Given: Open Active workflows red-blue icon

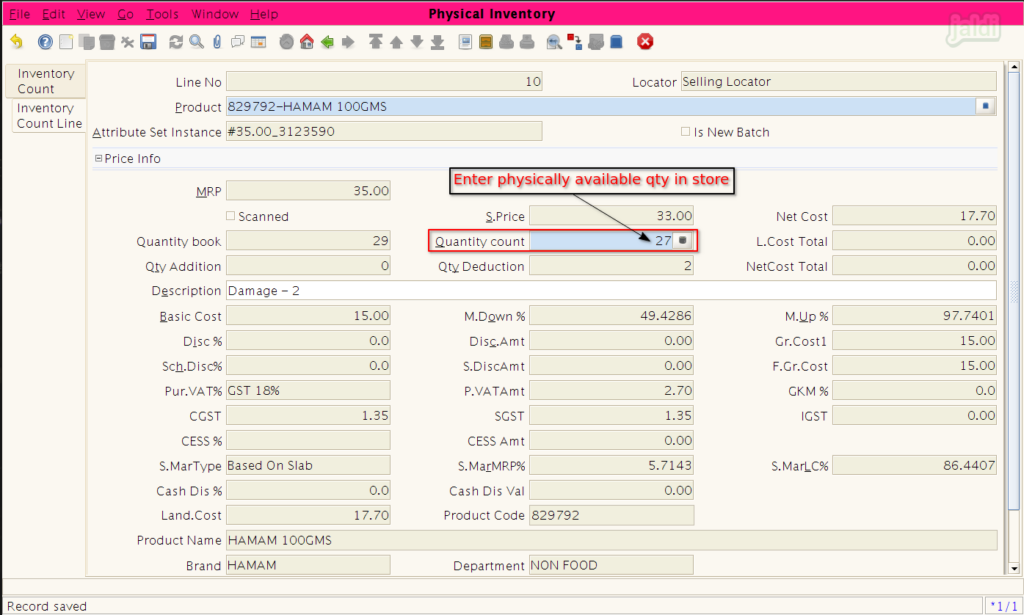Looking at the screenshot, I should [x=575, y=42].
